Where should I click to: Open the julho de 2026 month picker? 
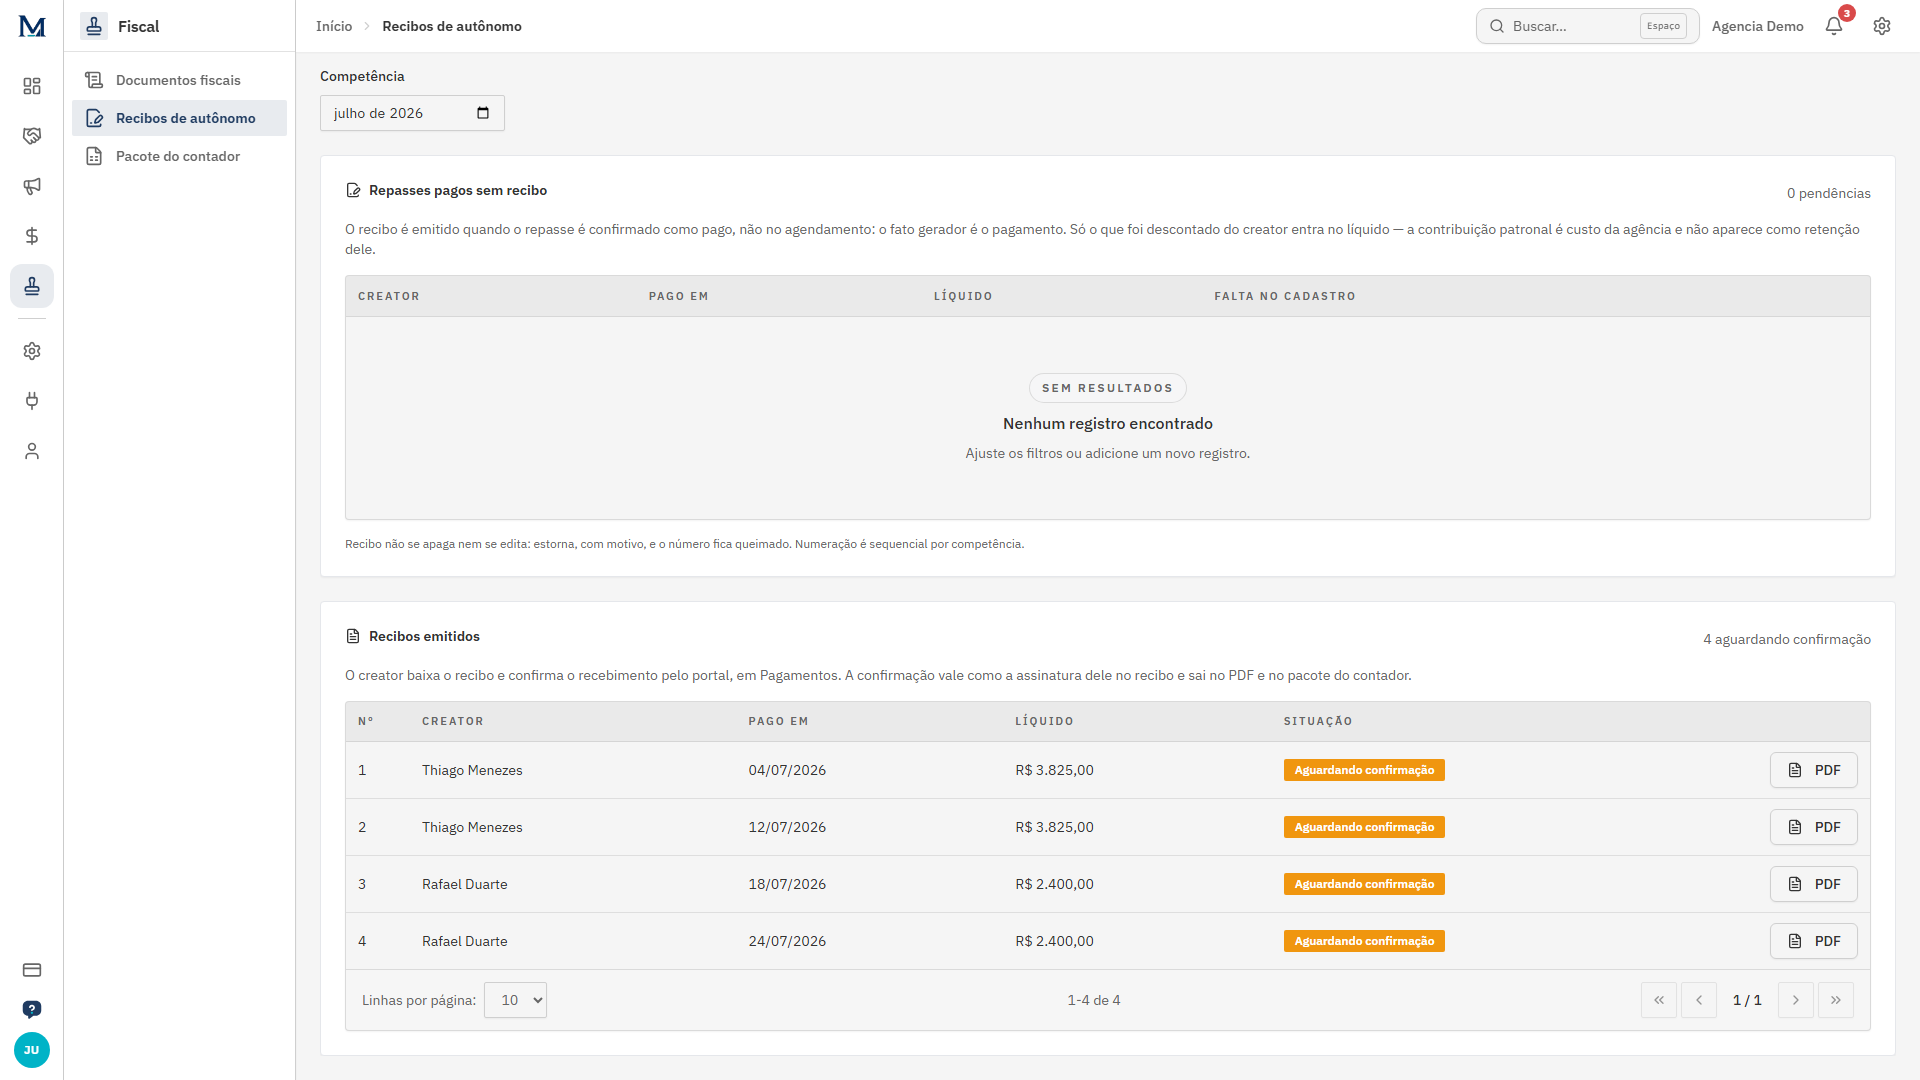[x=412, y=113]
